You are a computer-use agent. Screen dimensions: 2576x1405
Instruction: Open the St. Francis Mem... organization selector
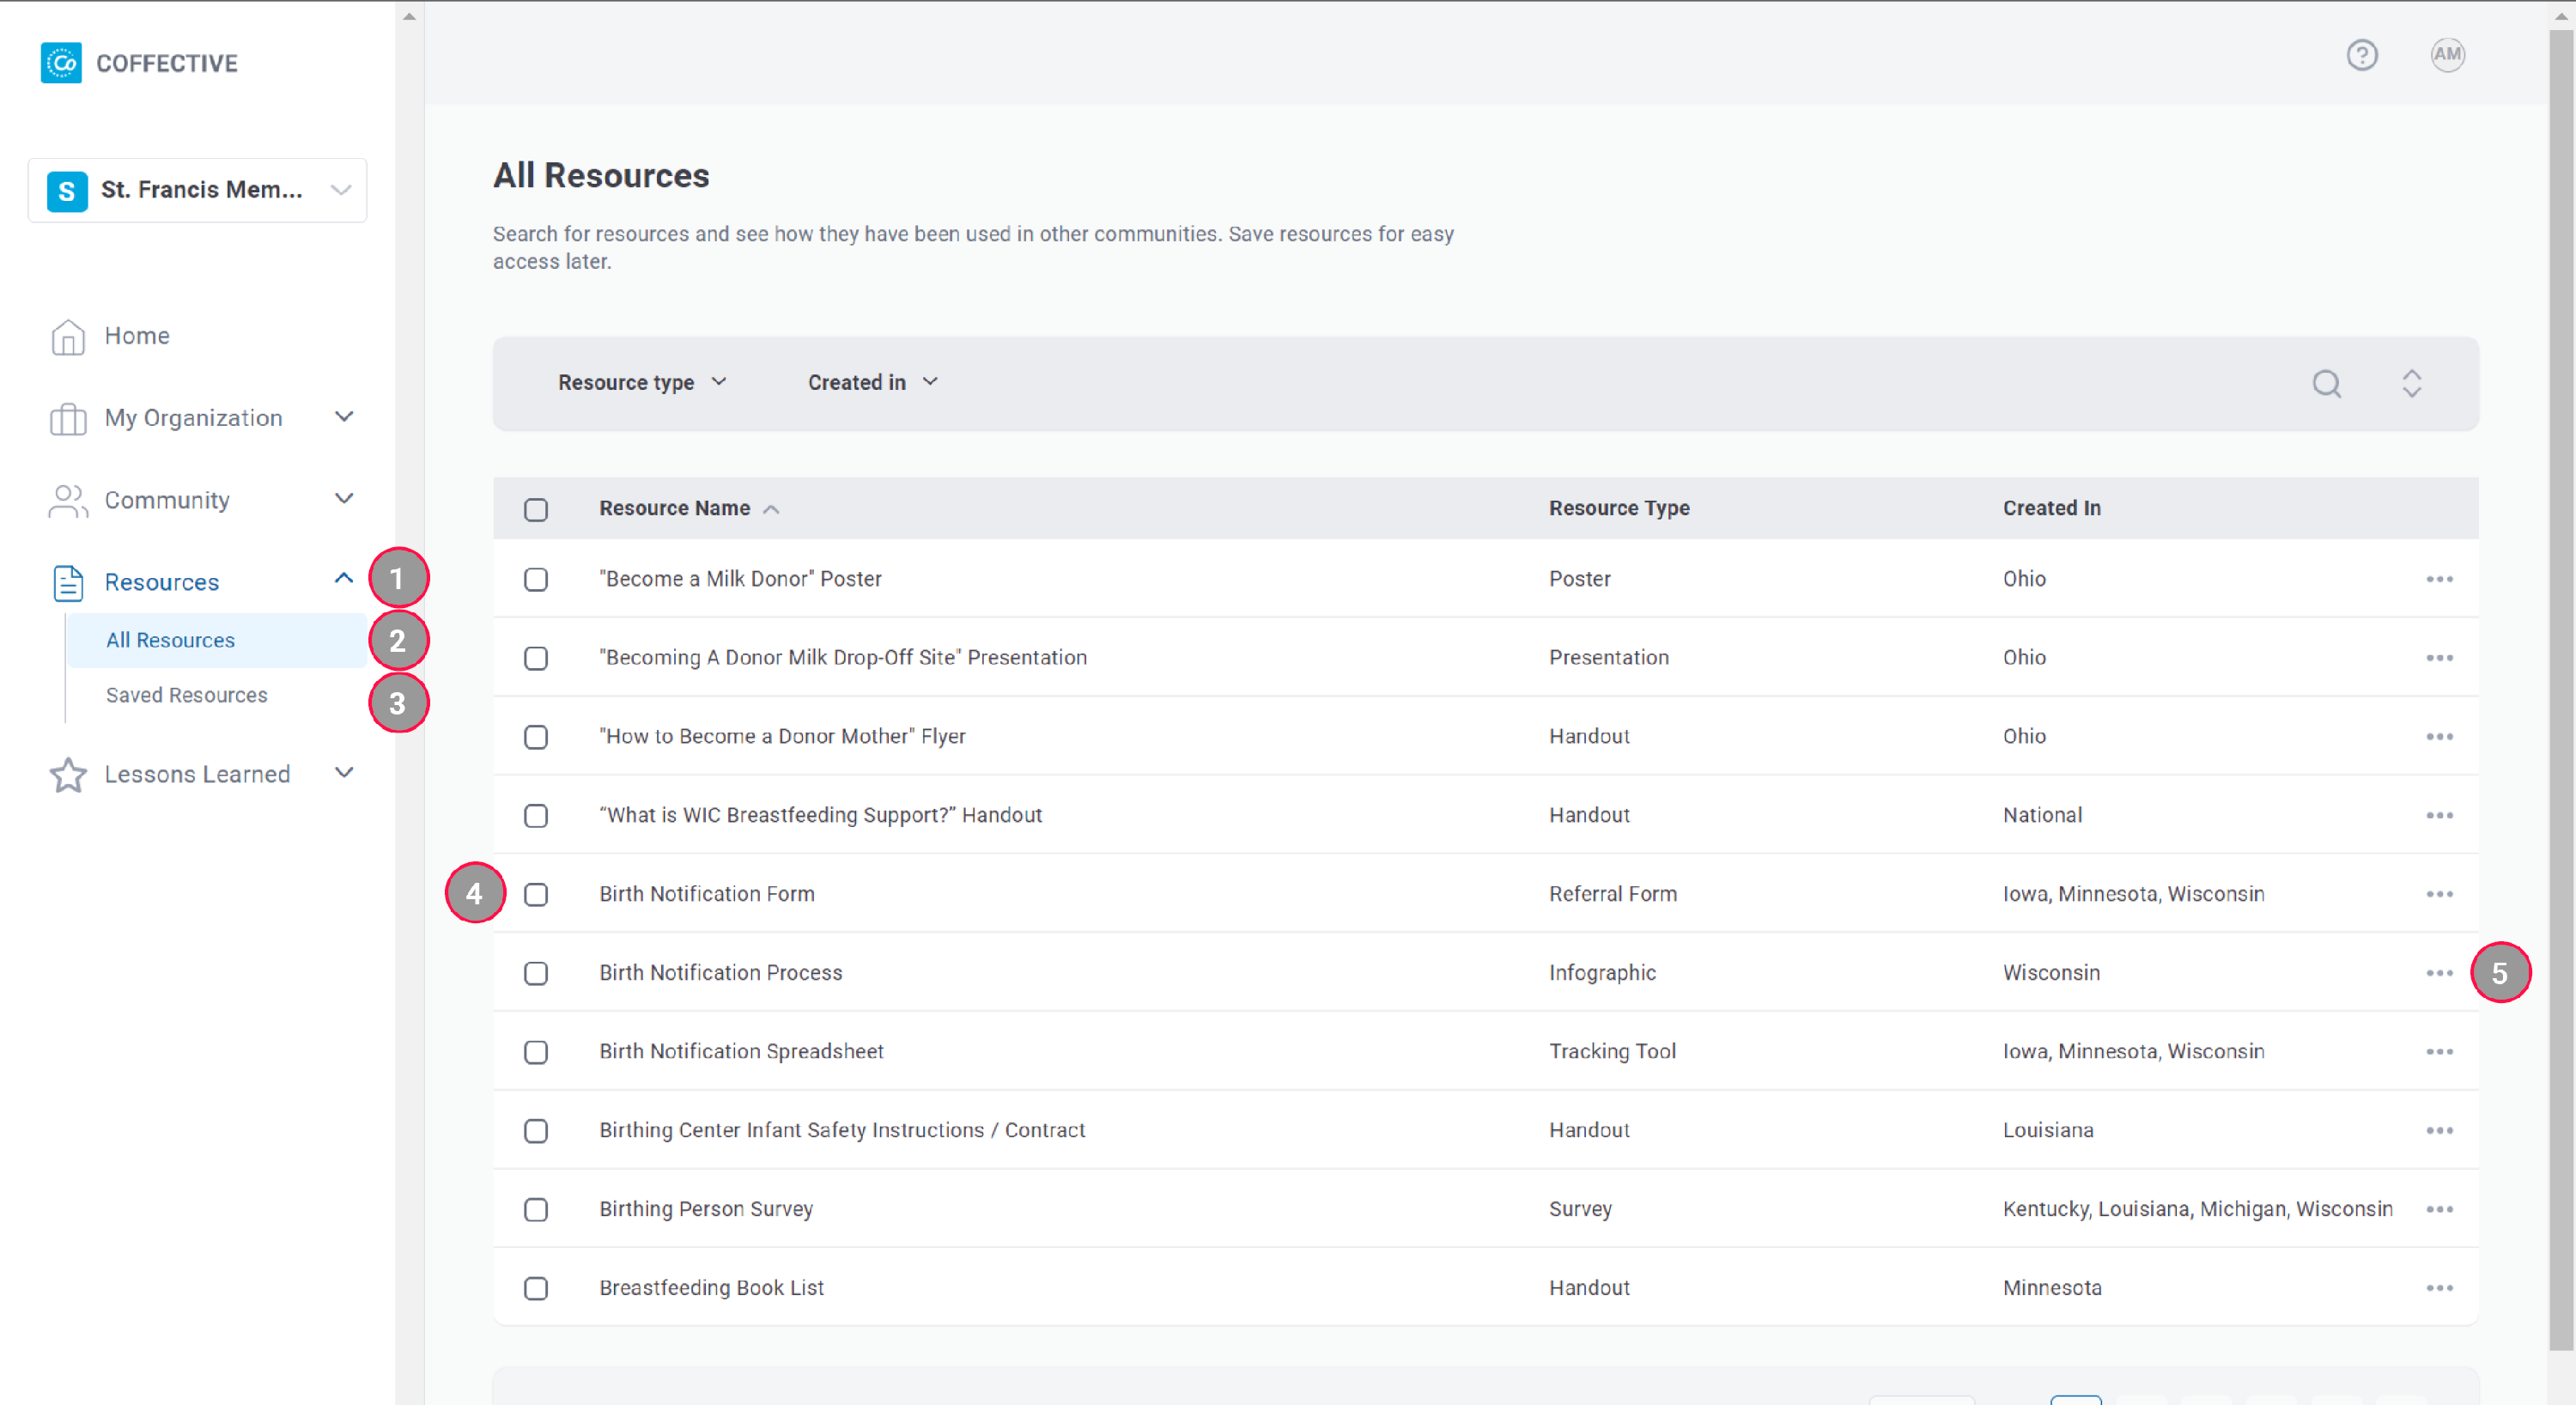198,190
